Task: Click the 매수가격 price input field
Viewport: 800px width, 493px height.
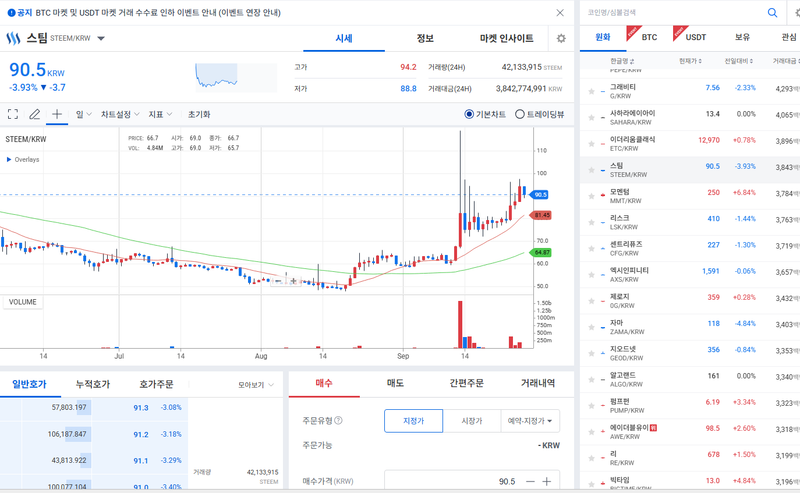Action: pos(472,481)
